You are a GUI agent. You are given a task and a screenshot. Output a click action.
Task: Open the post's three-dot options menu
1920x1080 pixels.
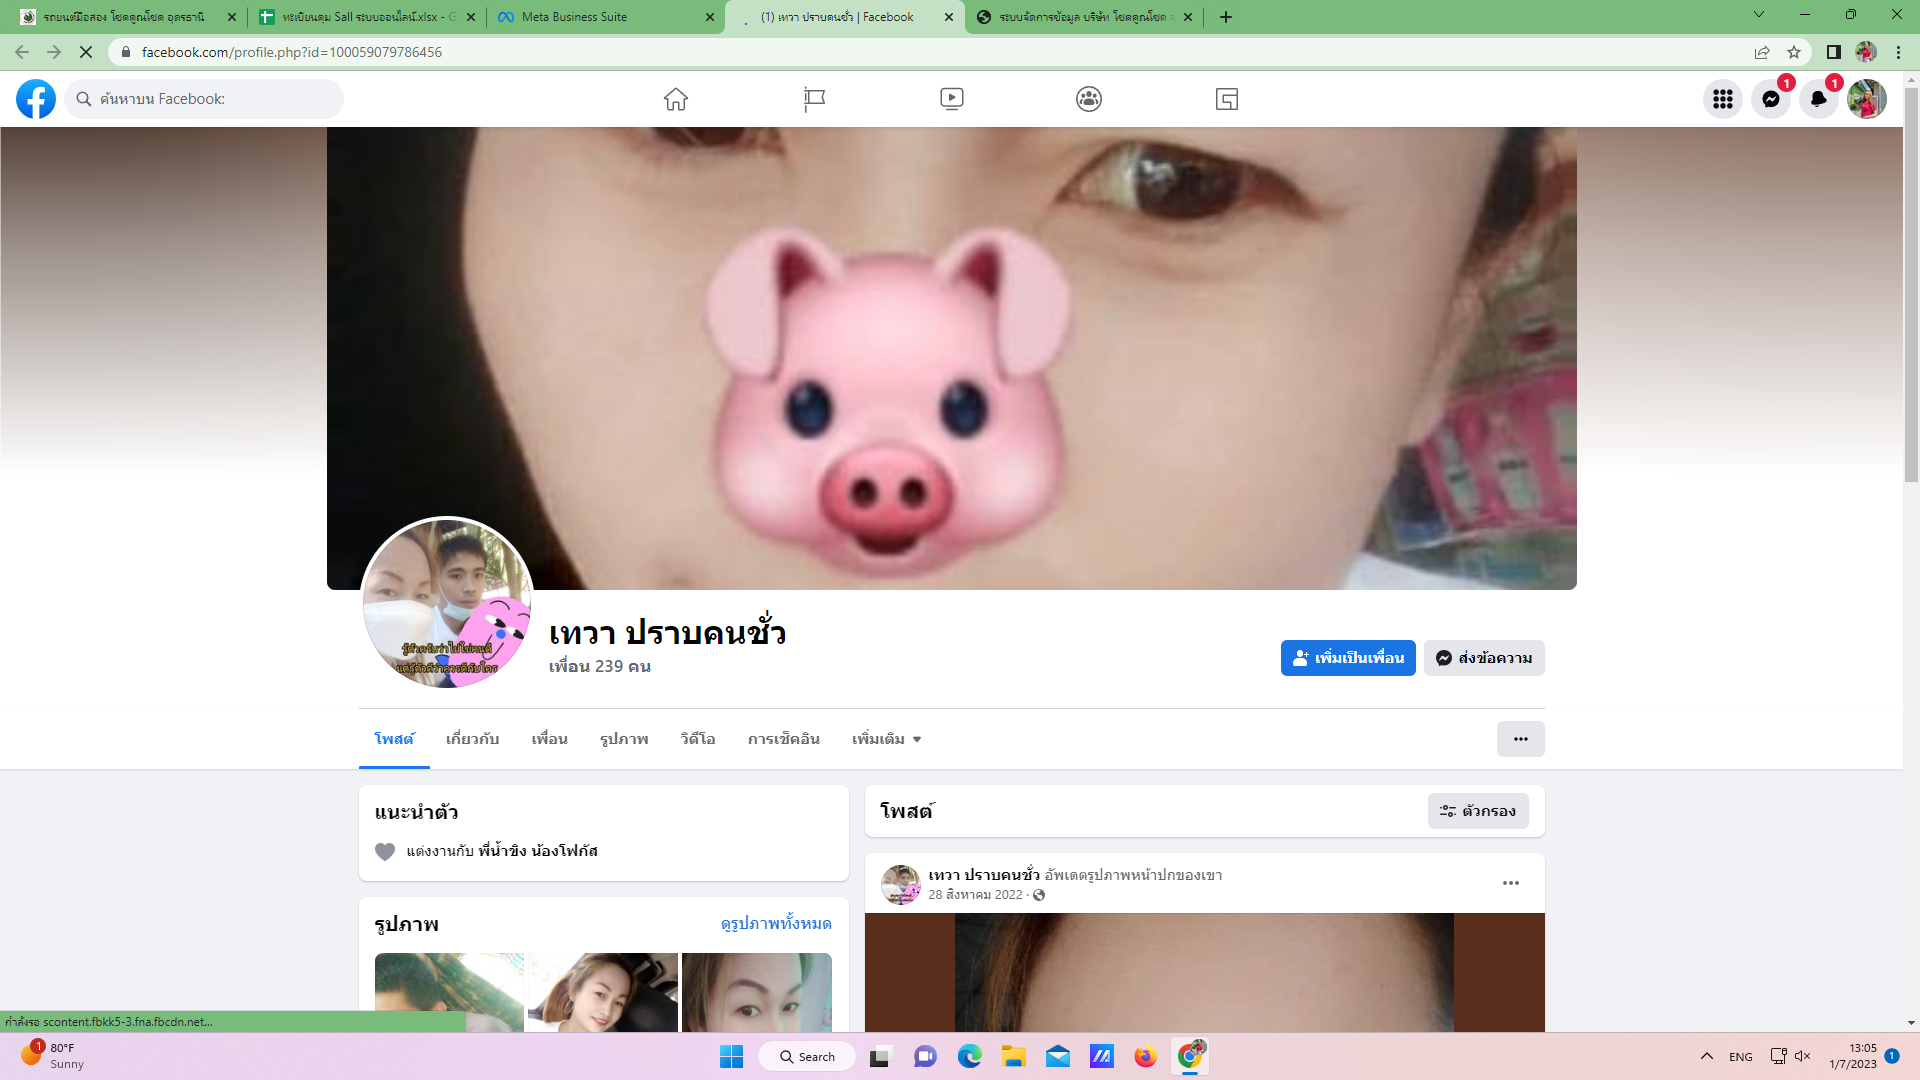(1510, 883)
